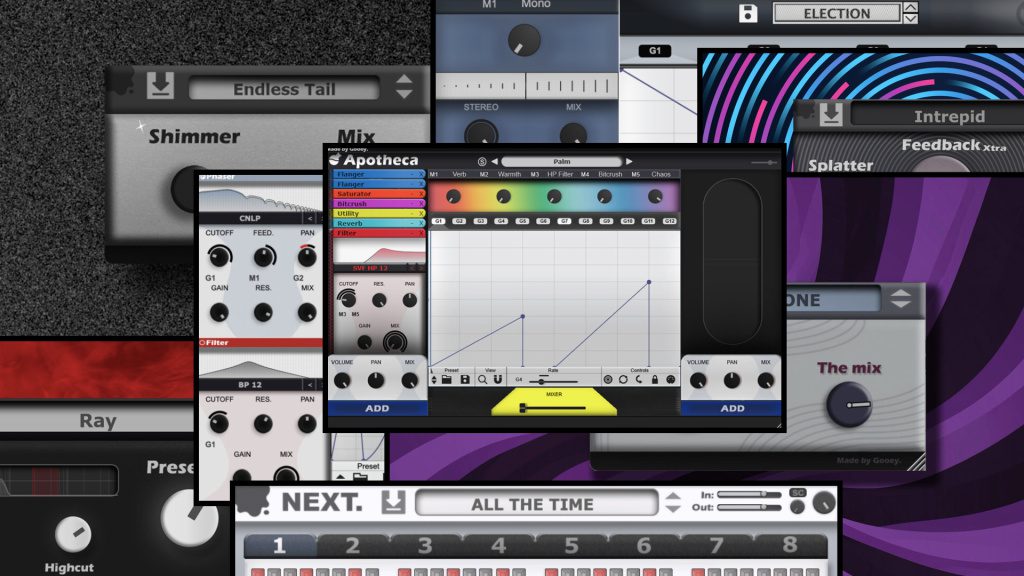1024x576 pixels.
Task: Toggle the S button next to the Palm preset
Action: (x=481, y=163)
